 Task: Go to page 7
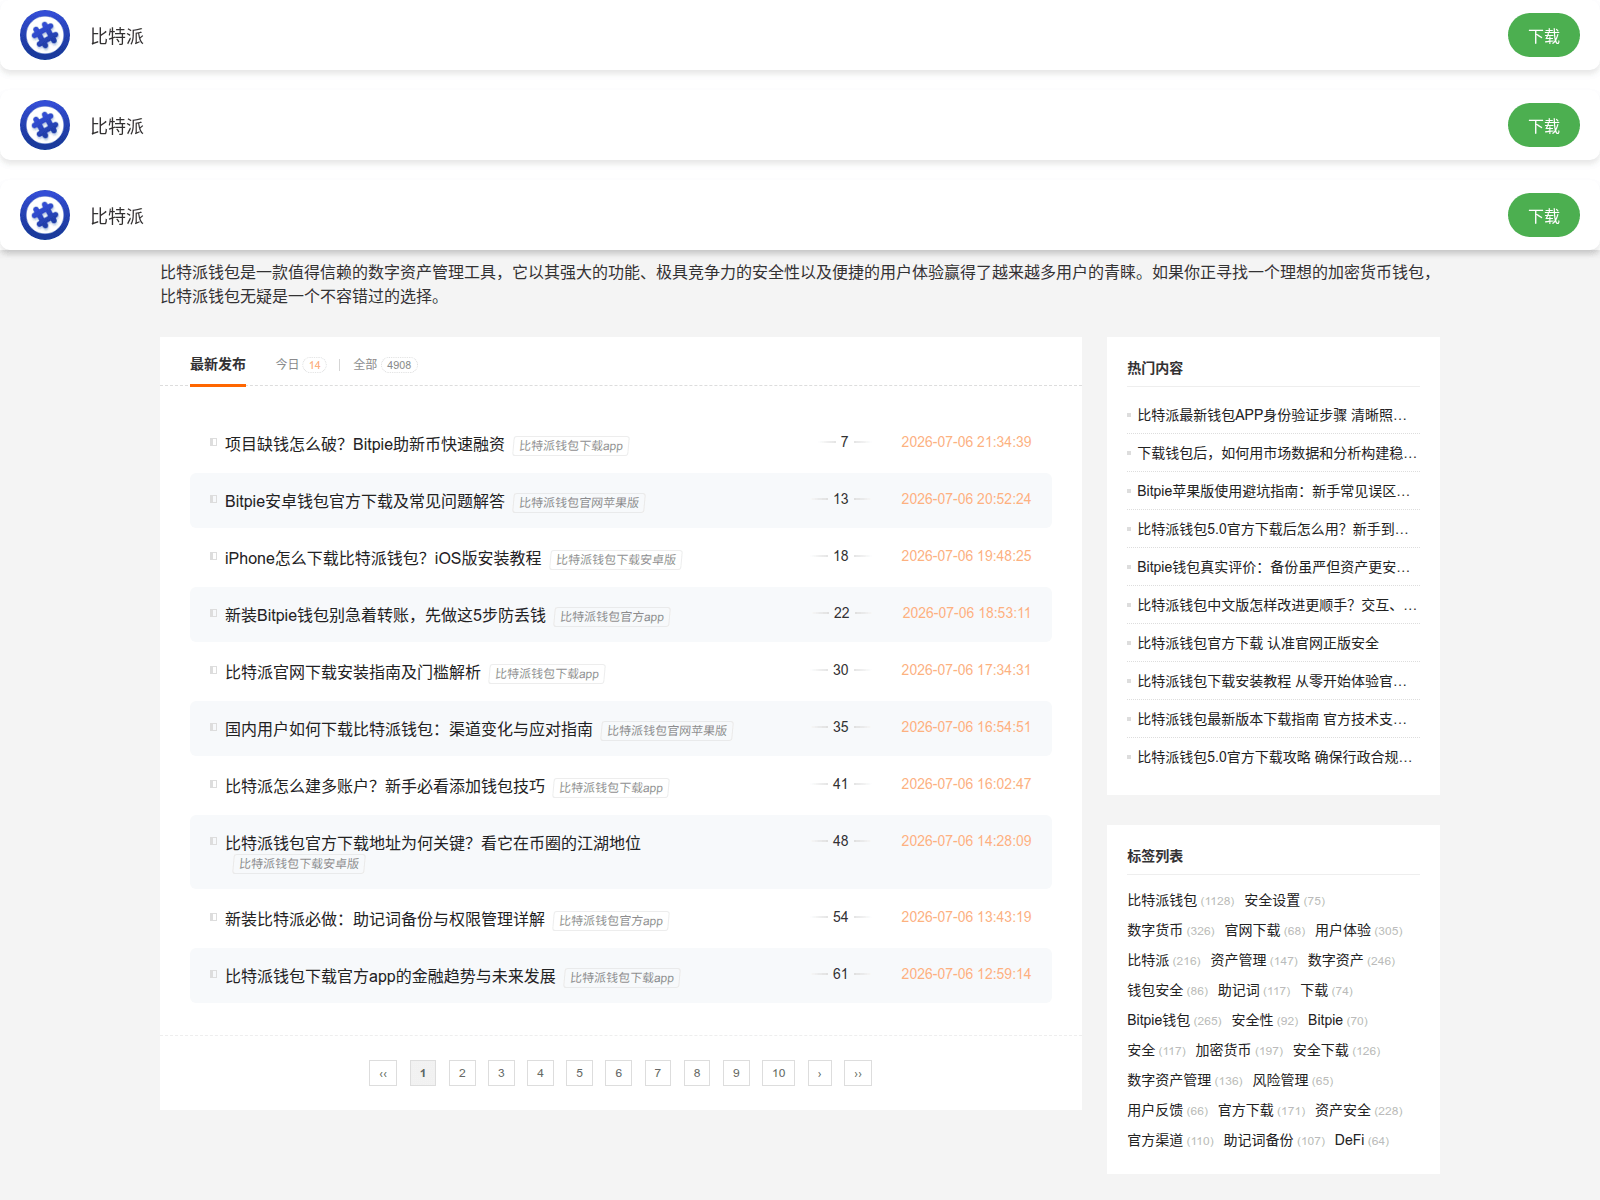(x=657, y=1073)
